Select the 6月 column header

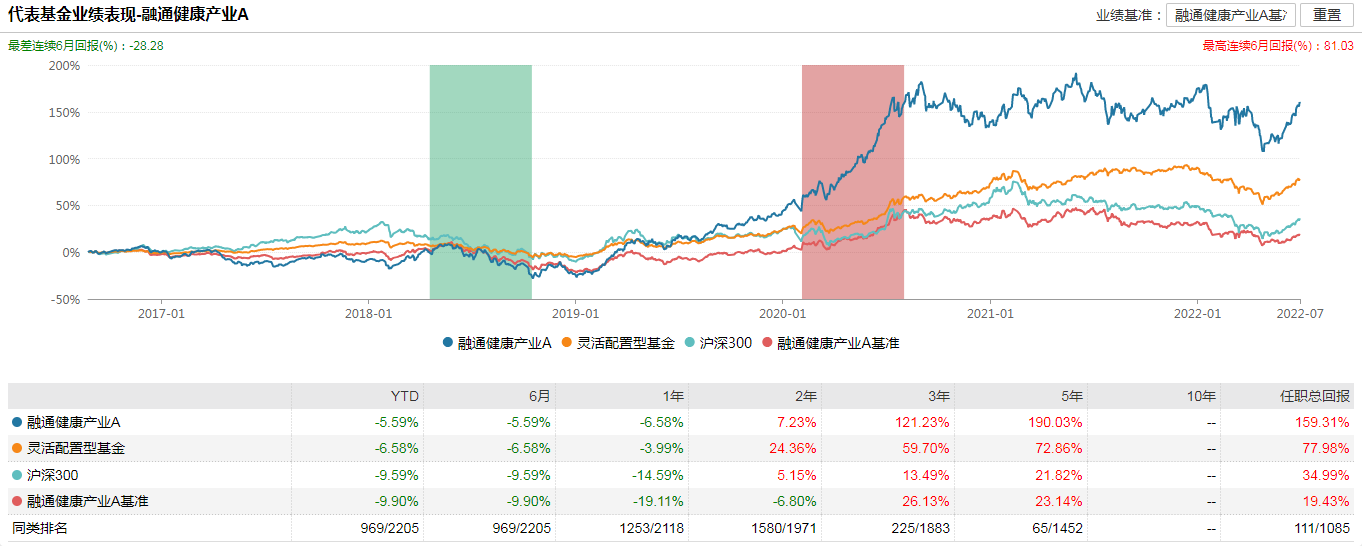[540, 396]
